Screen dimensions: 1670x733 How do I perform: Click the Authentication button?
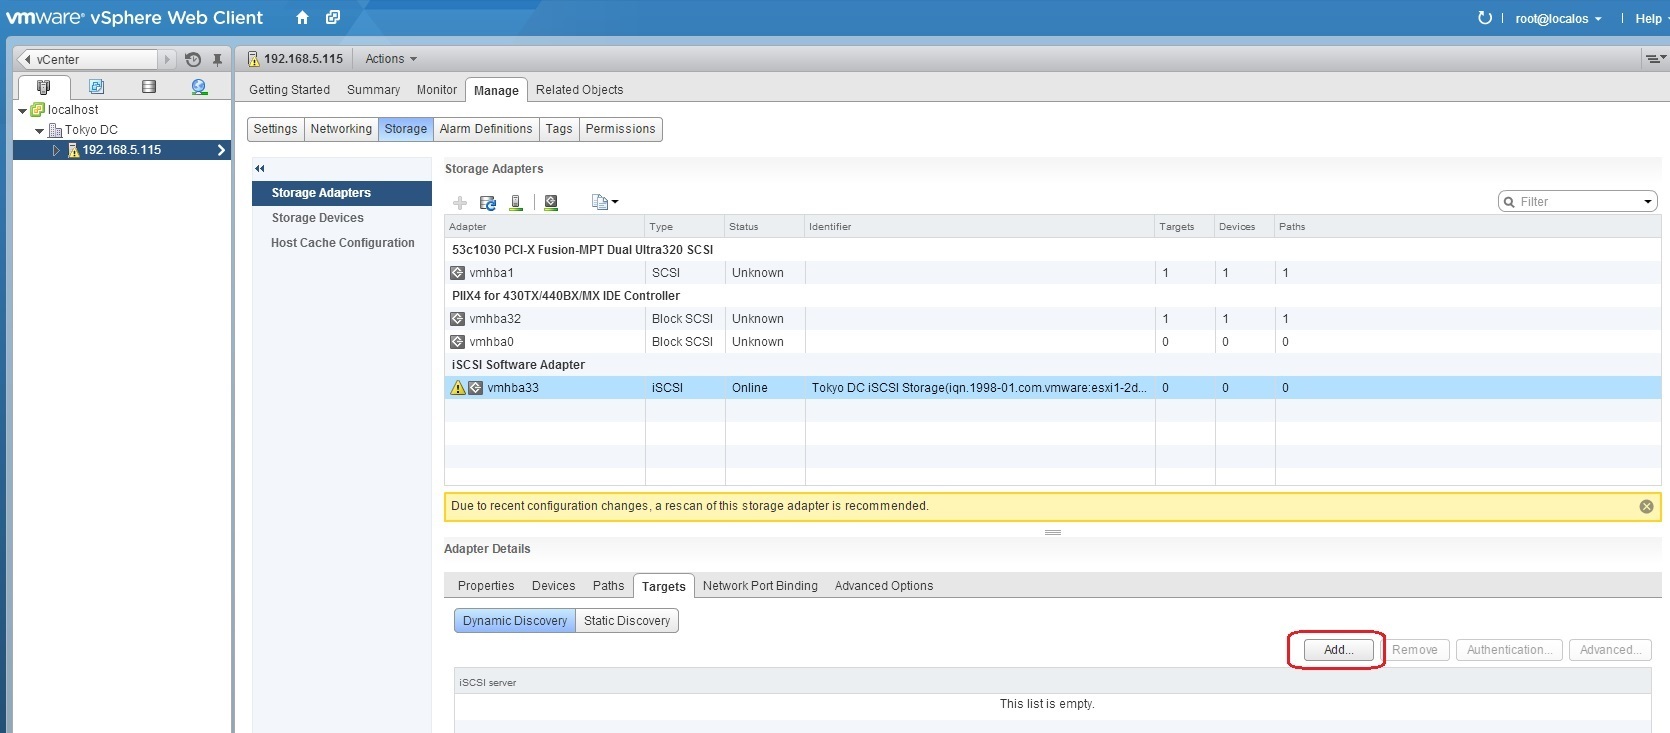(x=1510, y=650)
